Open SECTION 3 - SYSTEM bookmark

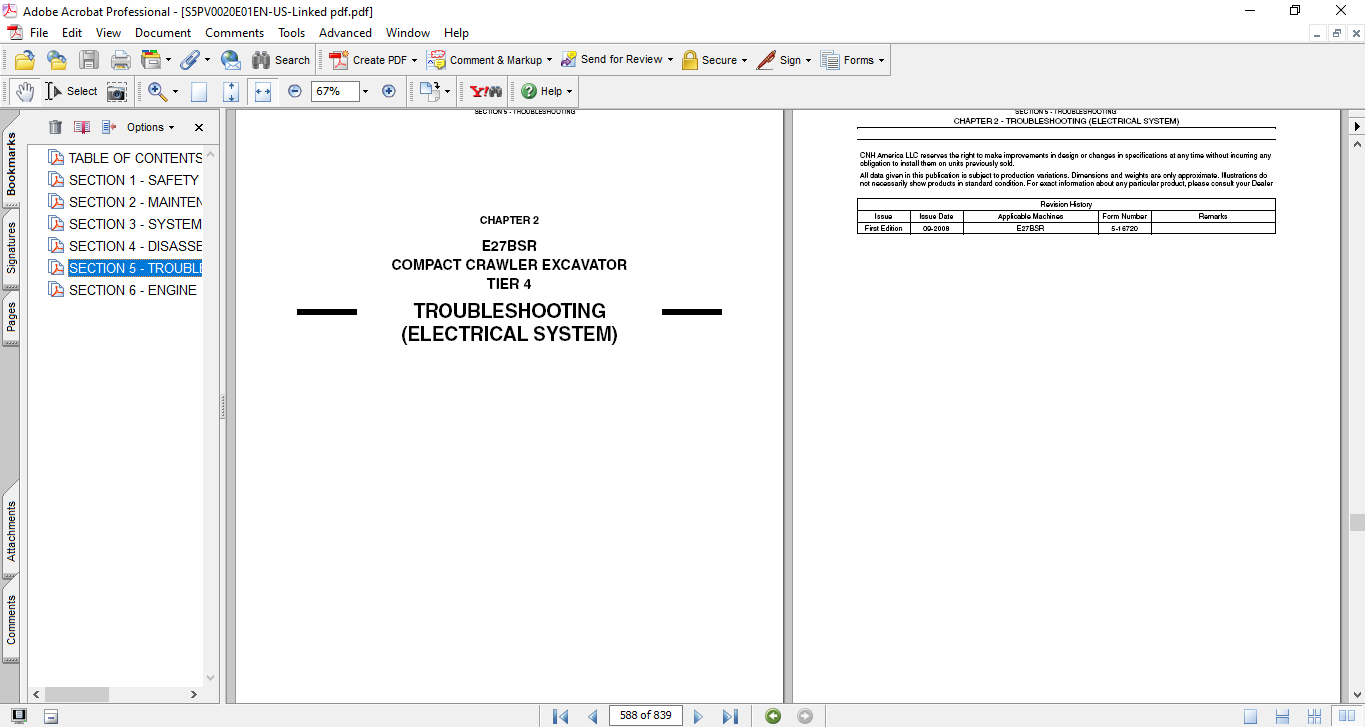coord(135,224)
